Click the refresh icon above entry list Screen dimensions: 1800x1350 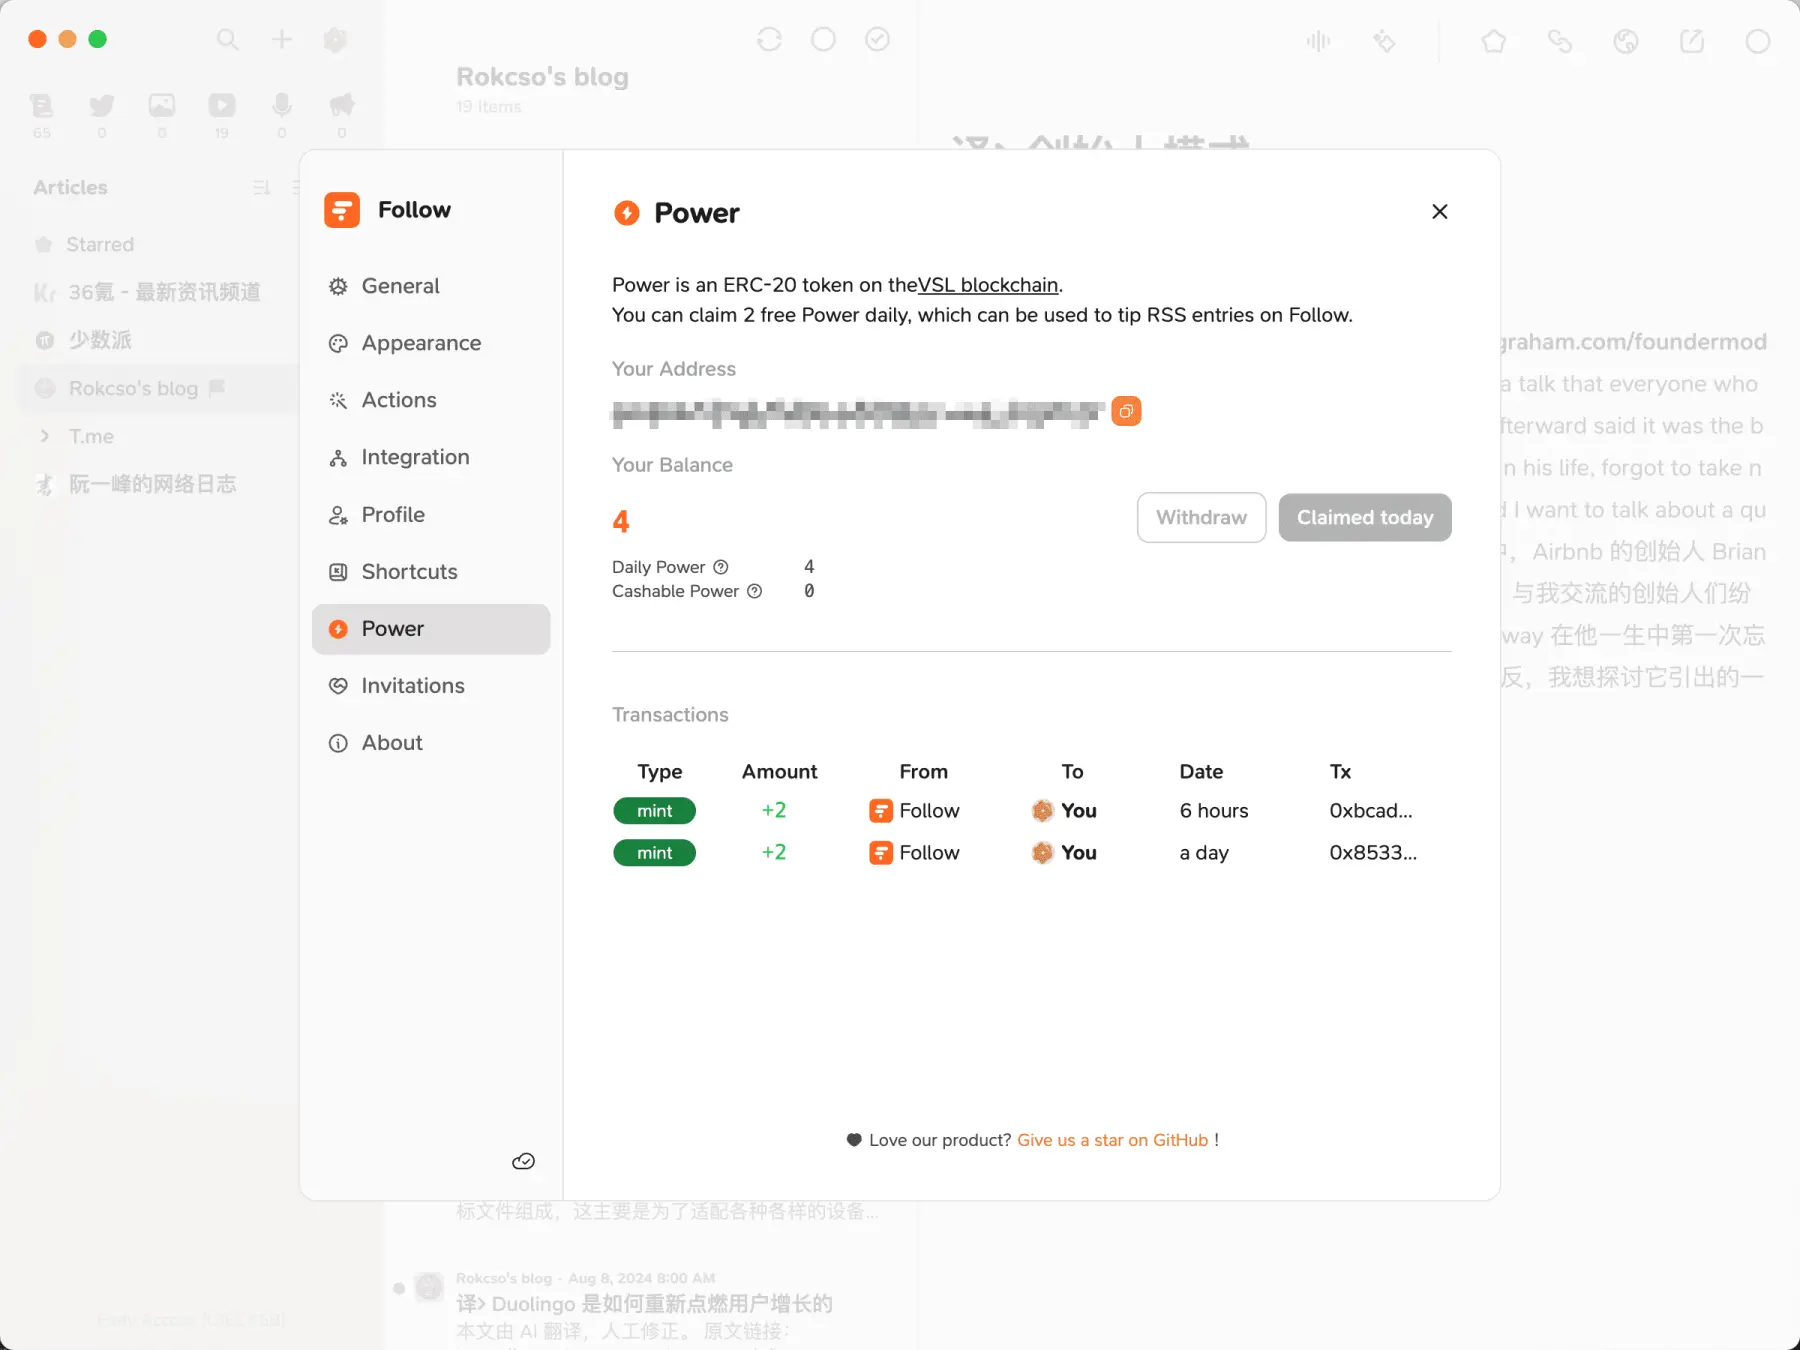click(x=769, y=39)
